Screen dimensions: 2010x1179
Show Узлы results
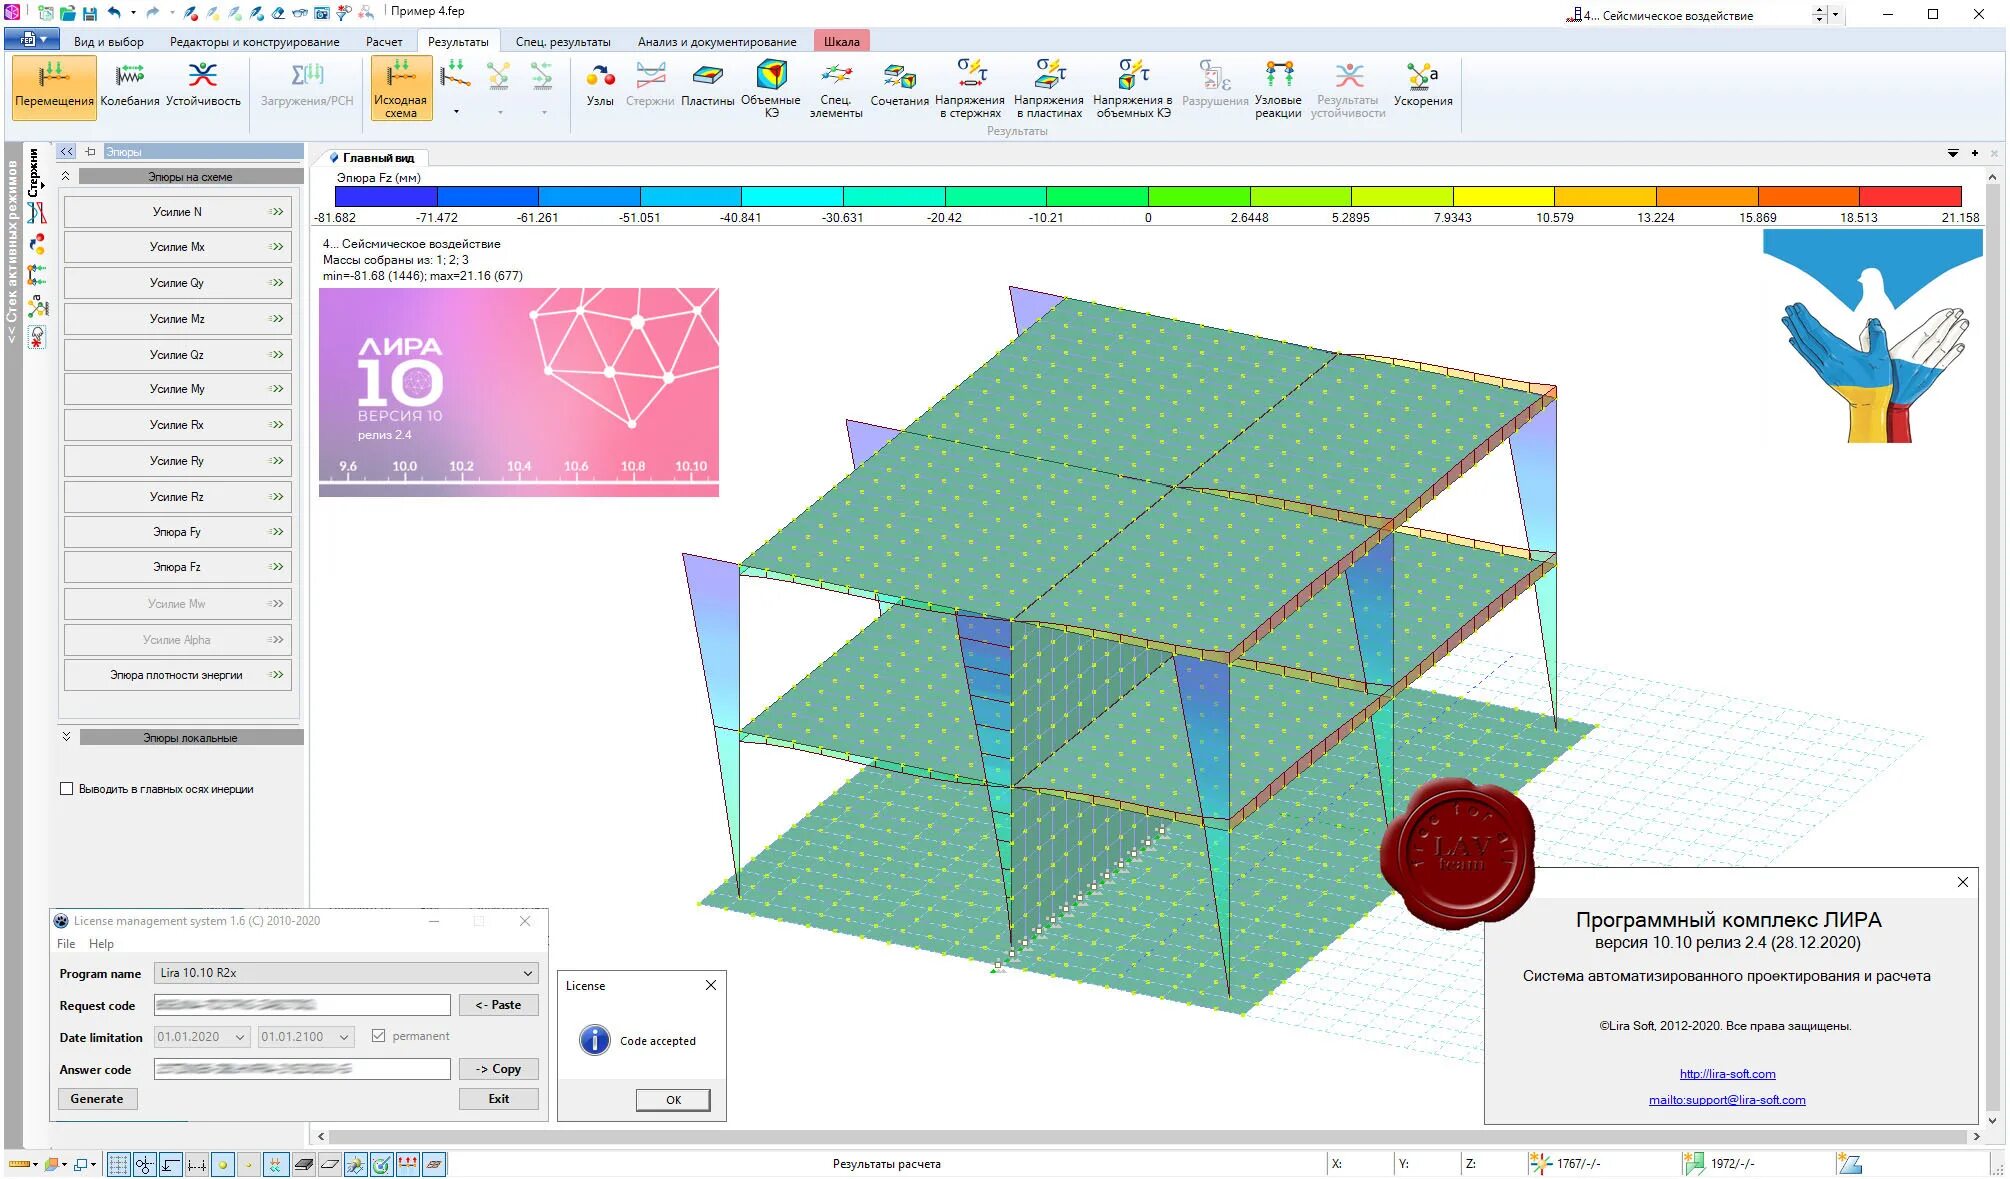click(x=600, y=87)
